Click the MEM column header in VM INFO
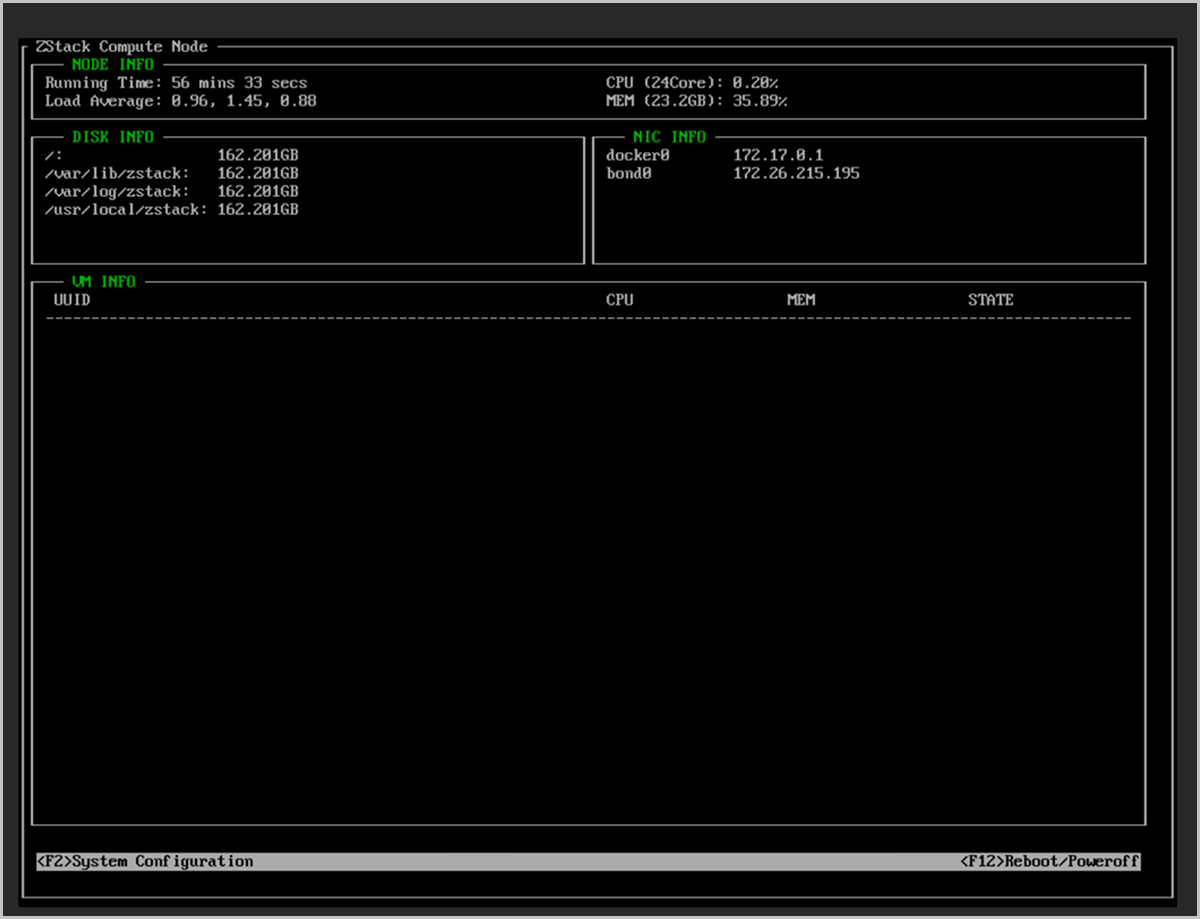Viewport: 1200px width, 919px height. 801,299
